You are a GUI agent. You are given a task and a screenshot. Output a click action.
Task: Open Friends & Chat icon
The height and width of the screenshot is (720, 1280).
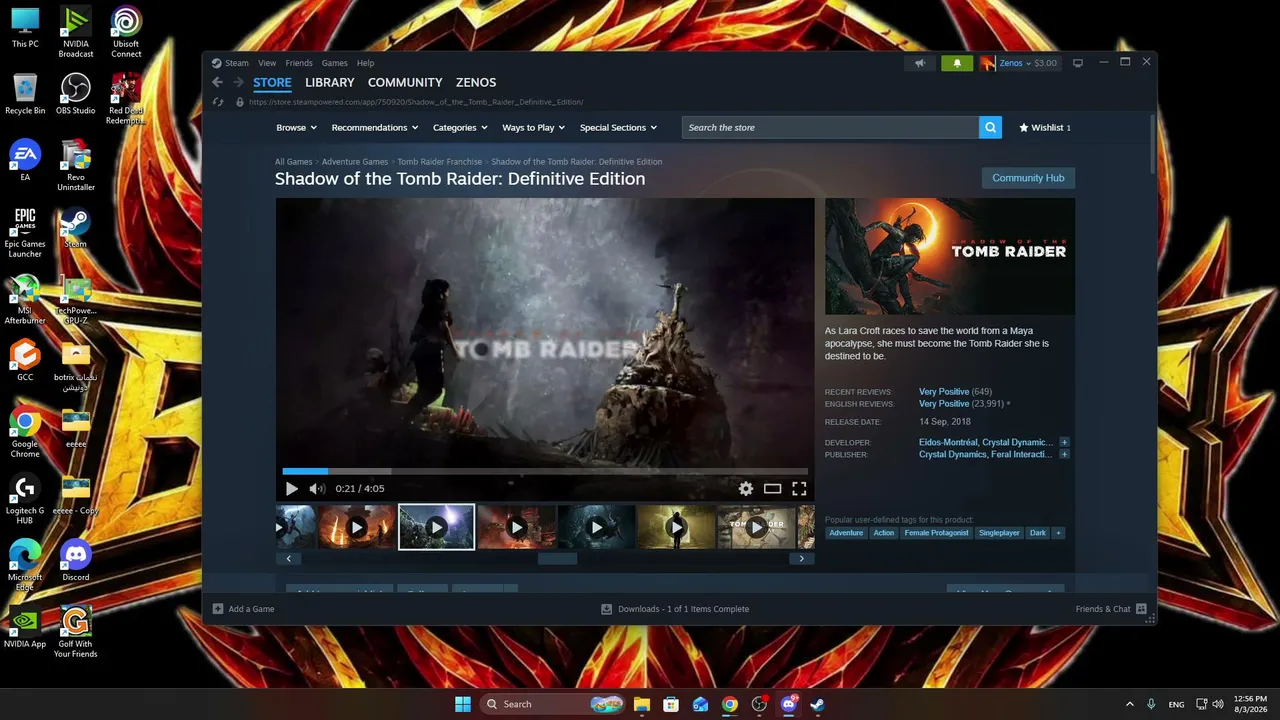tap(1141, 609)
